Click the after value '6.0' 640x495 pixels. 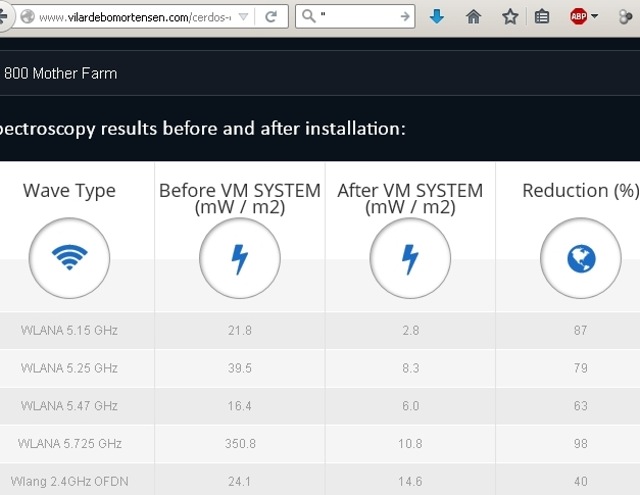click(411, 406)
